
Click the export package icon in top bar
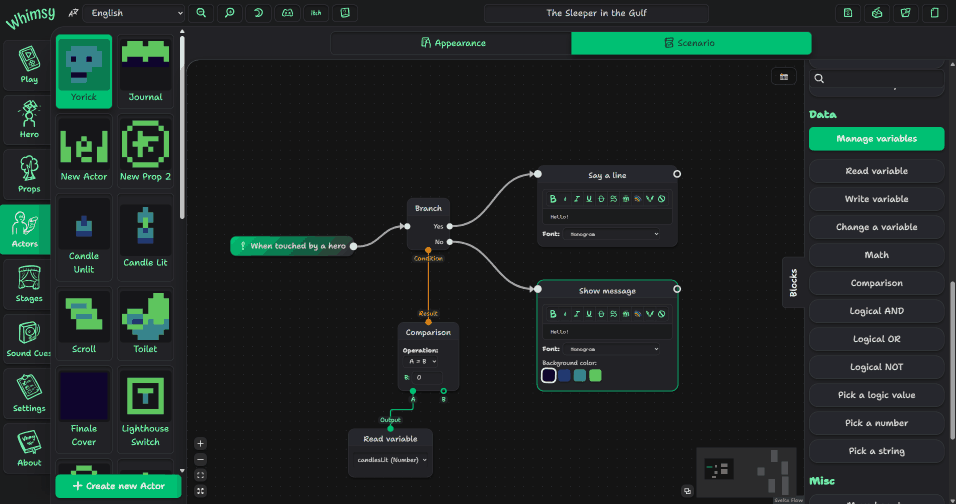pyautogui.click(x=905, y=13)
